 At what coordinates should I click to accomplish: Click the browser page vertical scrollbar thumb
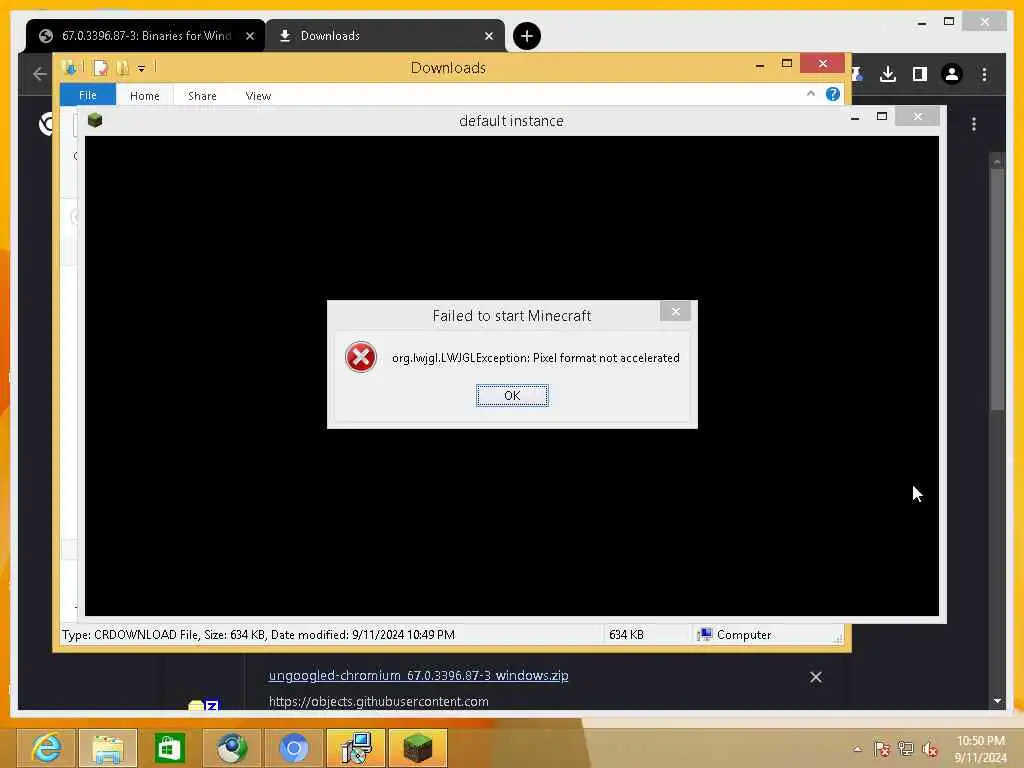[x=997, y=289]
